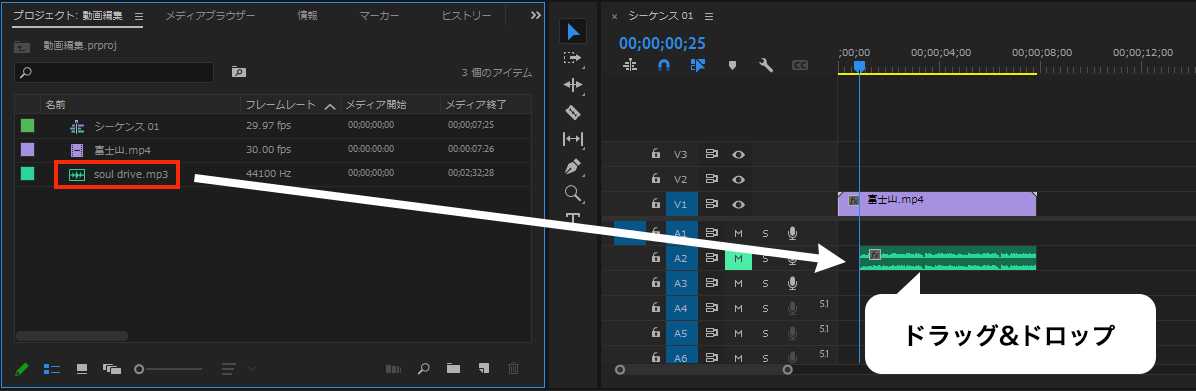Open the ヒストリー tab
Screen dimensions: 1196x391
467,16
